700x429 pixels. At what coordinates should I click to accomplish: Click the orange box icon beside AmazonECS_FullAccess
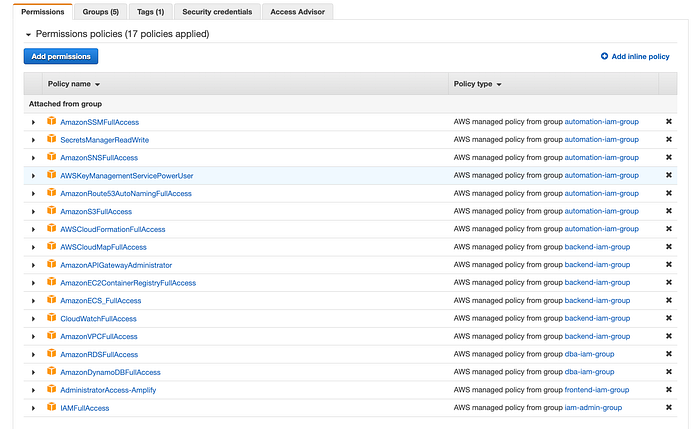tap(52, 300)
